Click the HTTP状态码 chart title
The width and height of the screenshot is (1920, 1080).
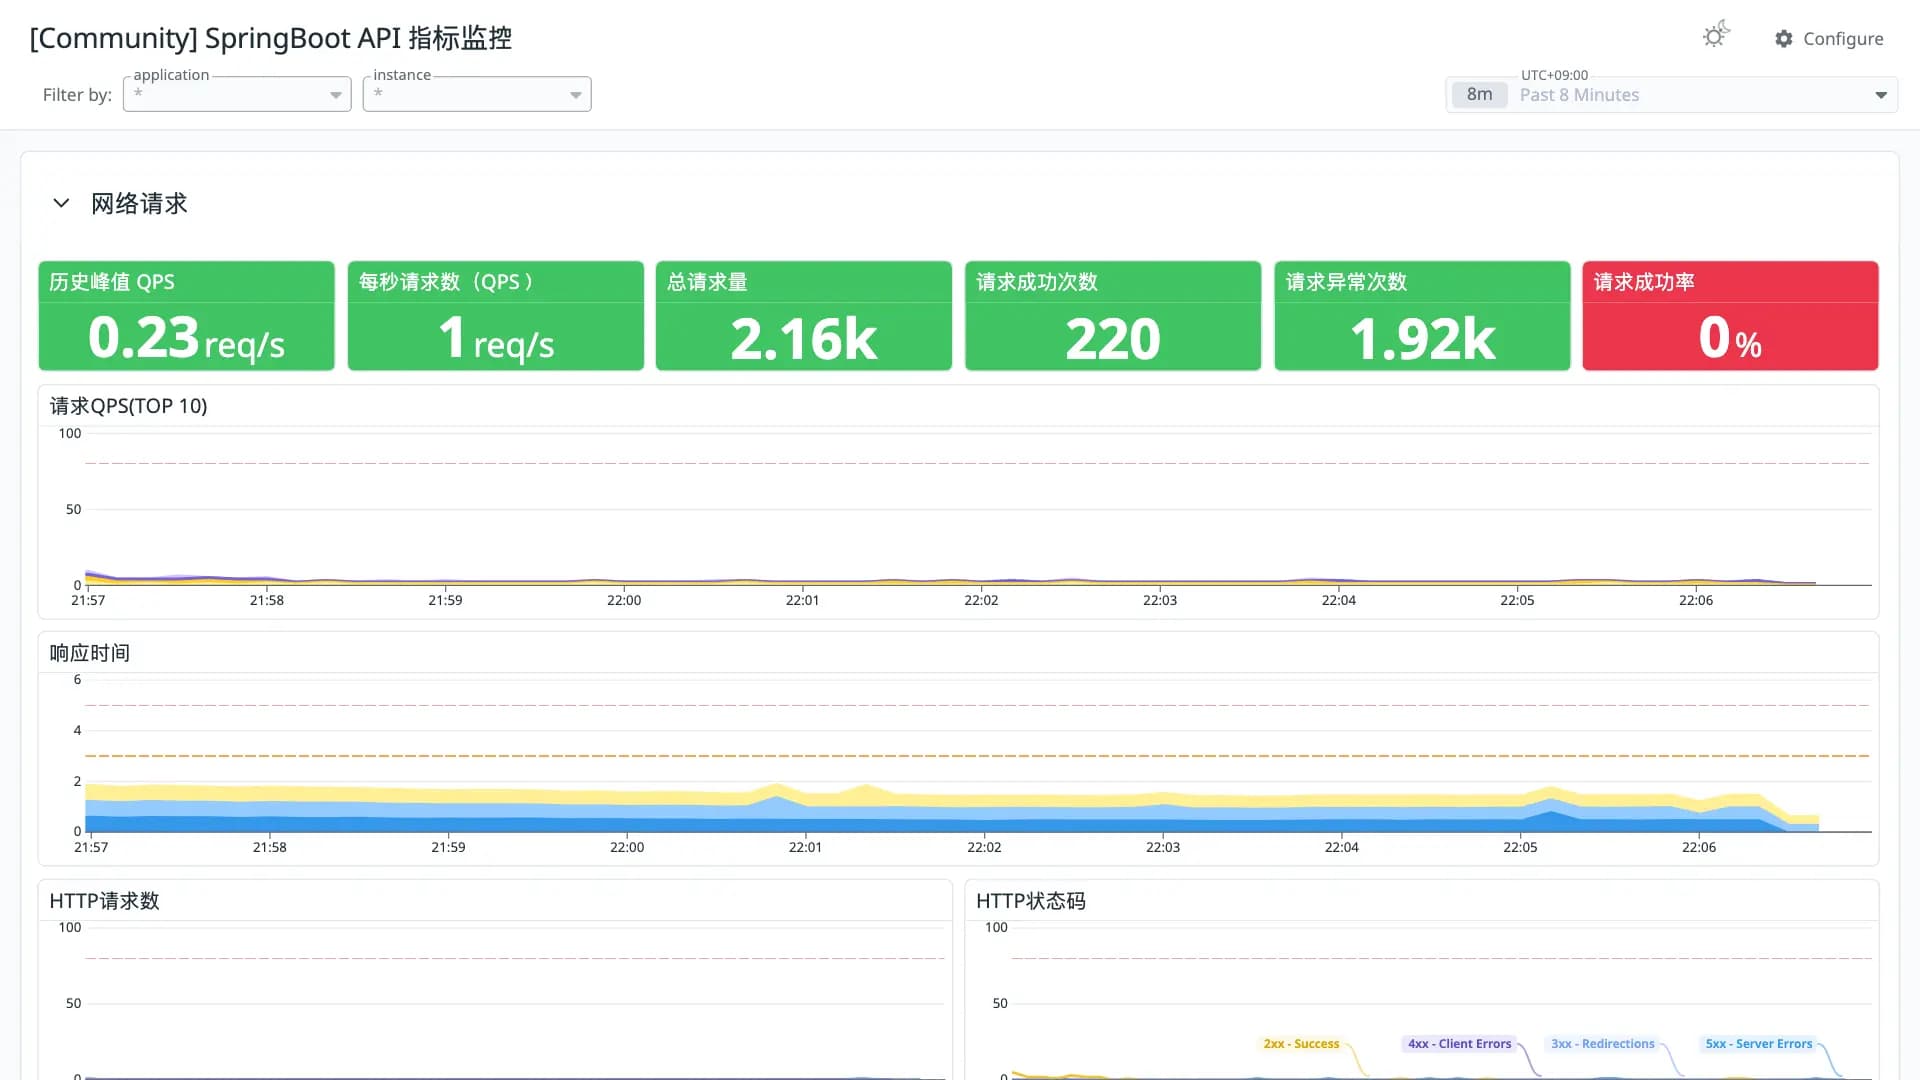click(x=1031, y=901)
